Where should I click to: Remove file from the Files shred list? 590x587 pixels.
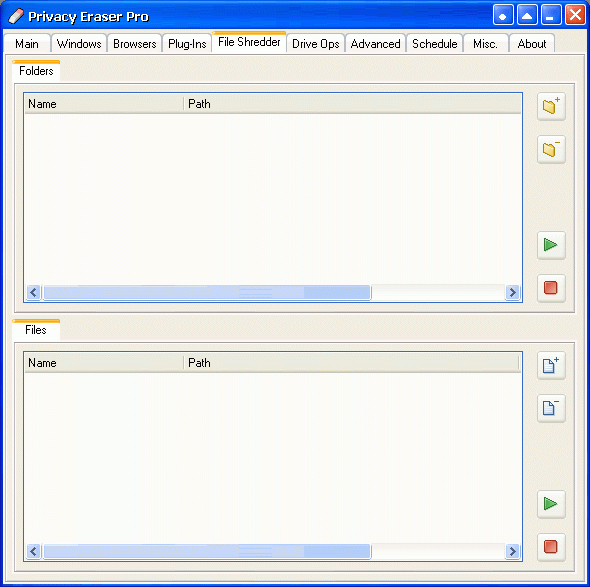pos(551,408)
